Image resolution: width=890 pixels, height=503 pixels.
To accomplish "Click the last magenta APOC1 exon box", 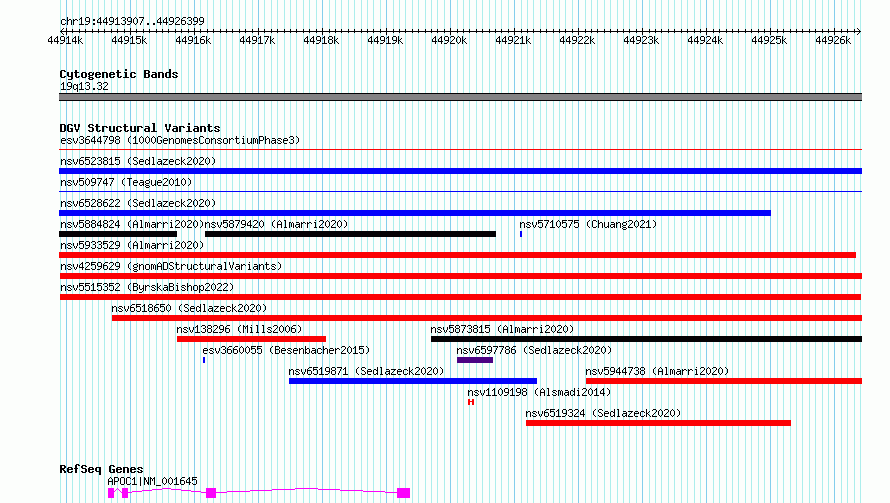I will (x=404, y=493).
